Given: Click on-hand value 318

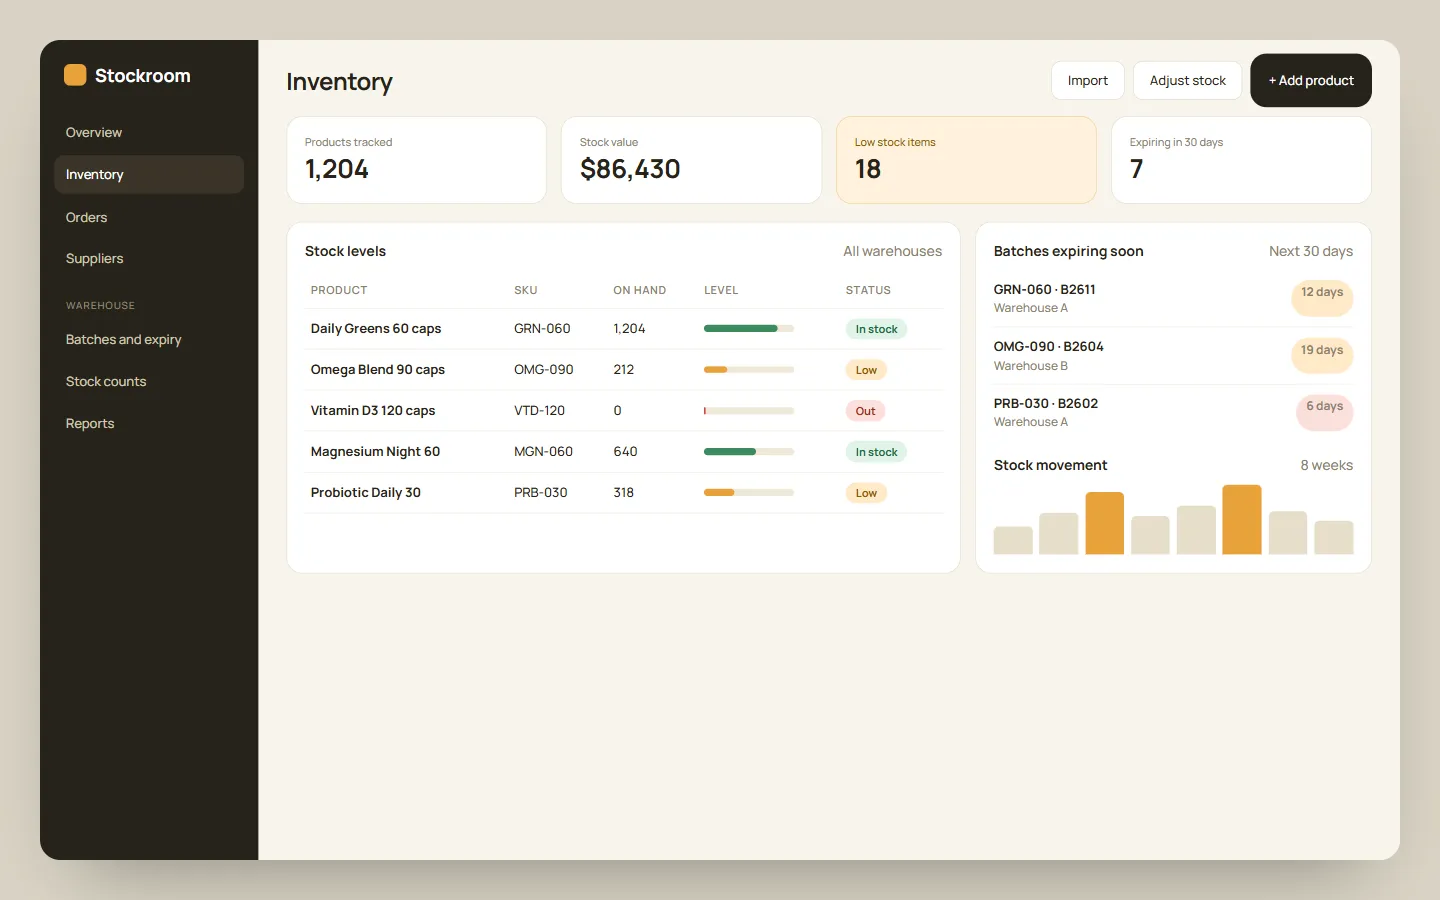Looking at the screenshot, I should [x=624, y=492].
